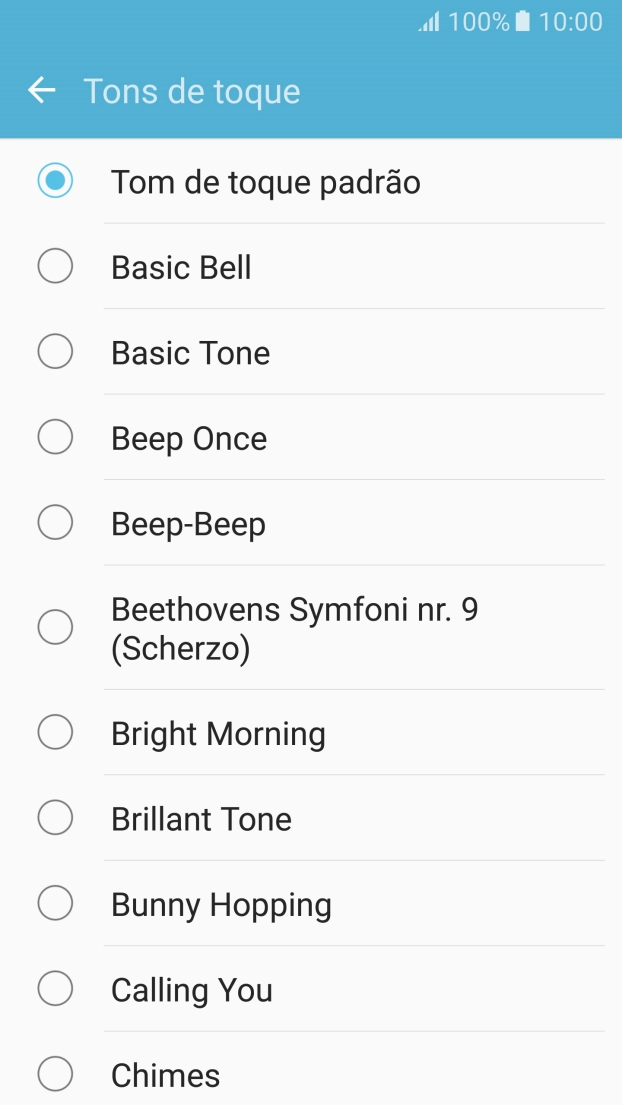622x1105 pixels.
Task: Choose the Basic Tone radio button
Action: click(x=55, y=352)
